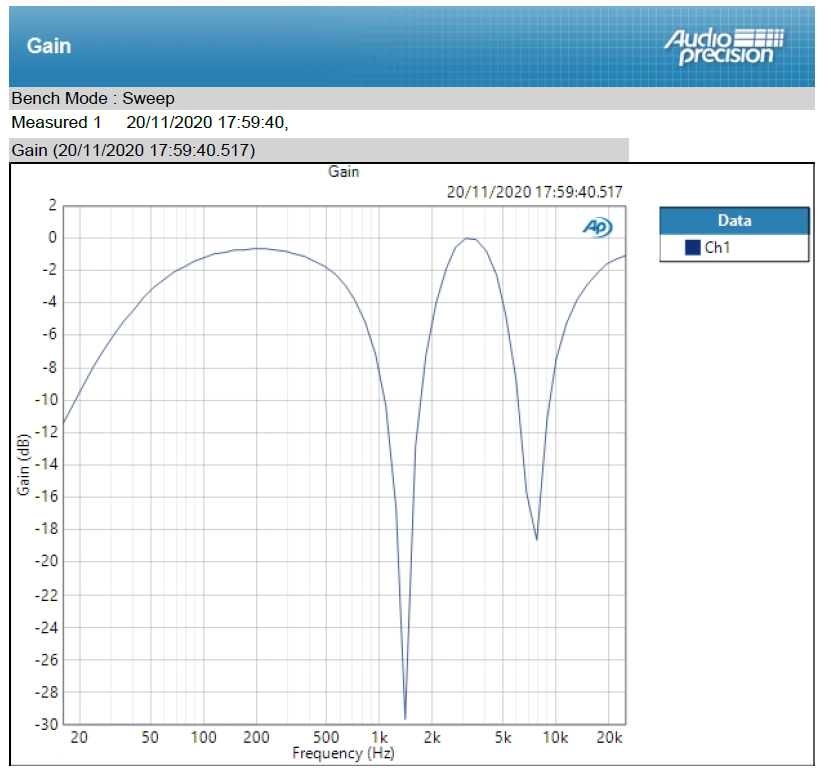Click the '2' tick on gain axis
This screenshot has height=777, width=831.
(x=52, y=205)
